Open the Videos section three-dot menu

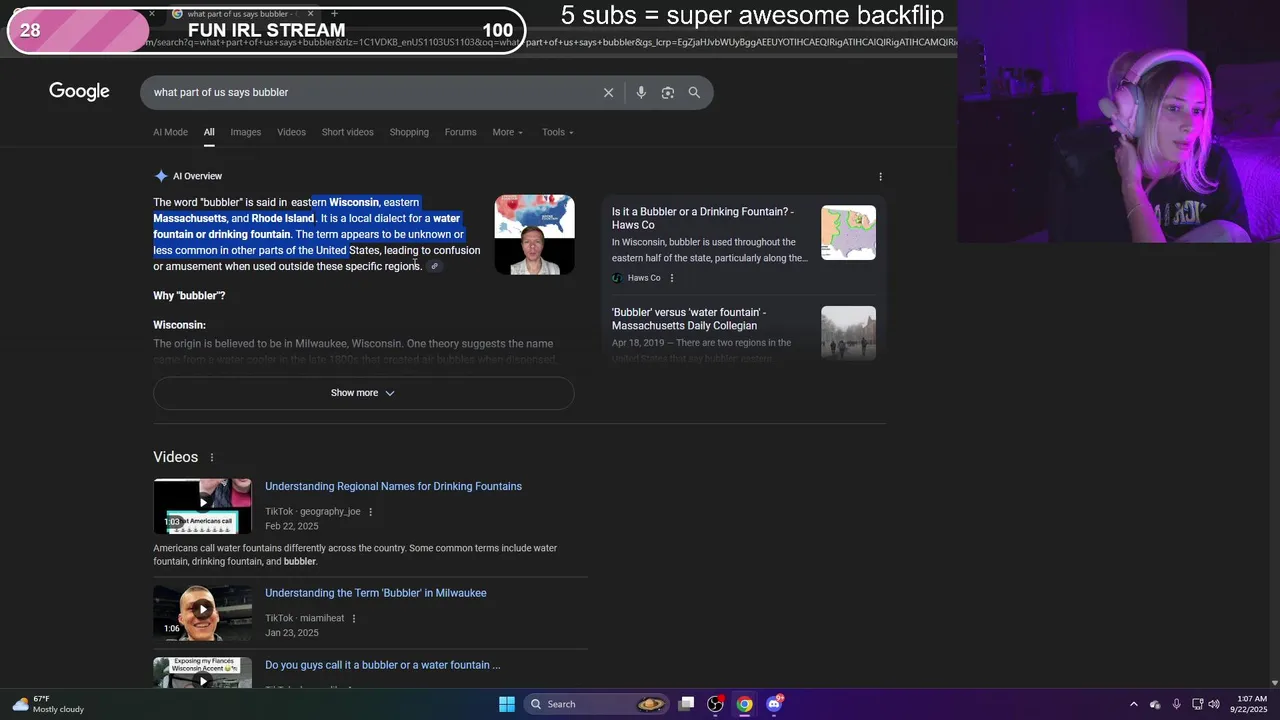click(x=211, y=457)
